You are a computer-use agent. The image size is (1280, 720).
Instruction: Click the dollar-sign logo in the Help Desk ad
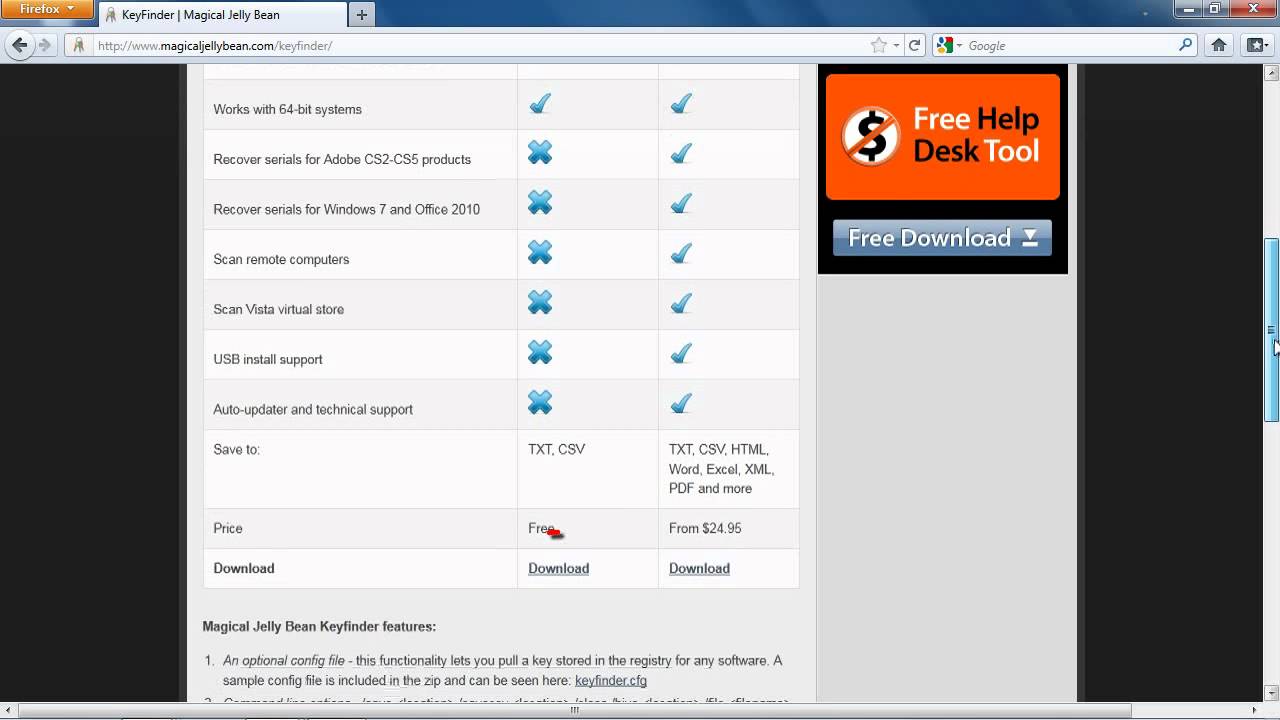coord(870,135)
